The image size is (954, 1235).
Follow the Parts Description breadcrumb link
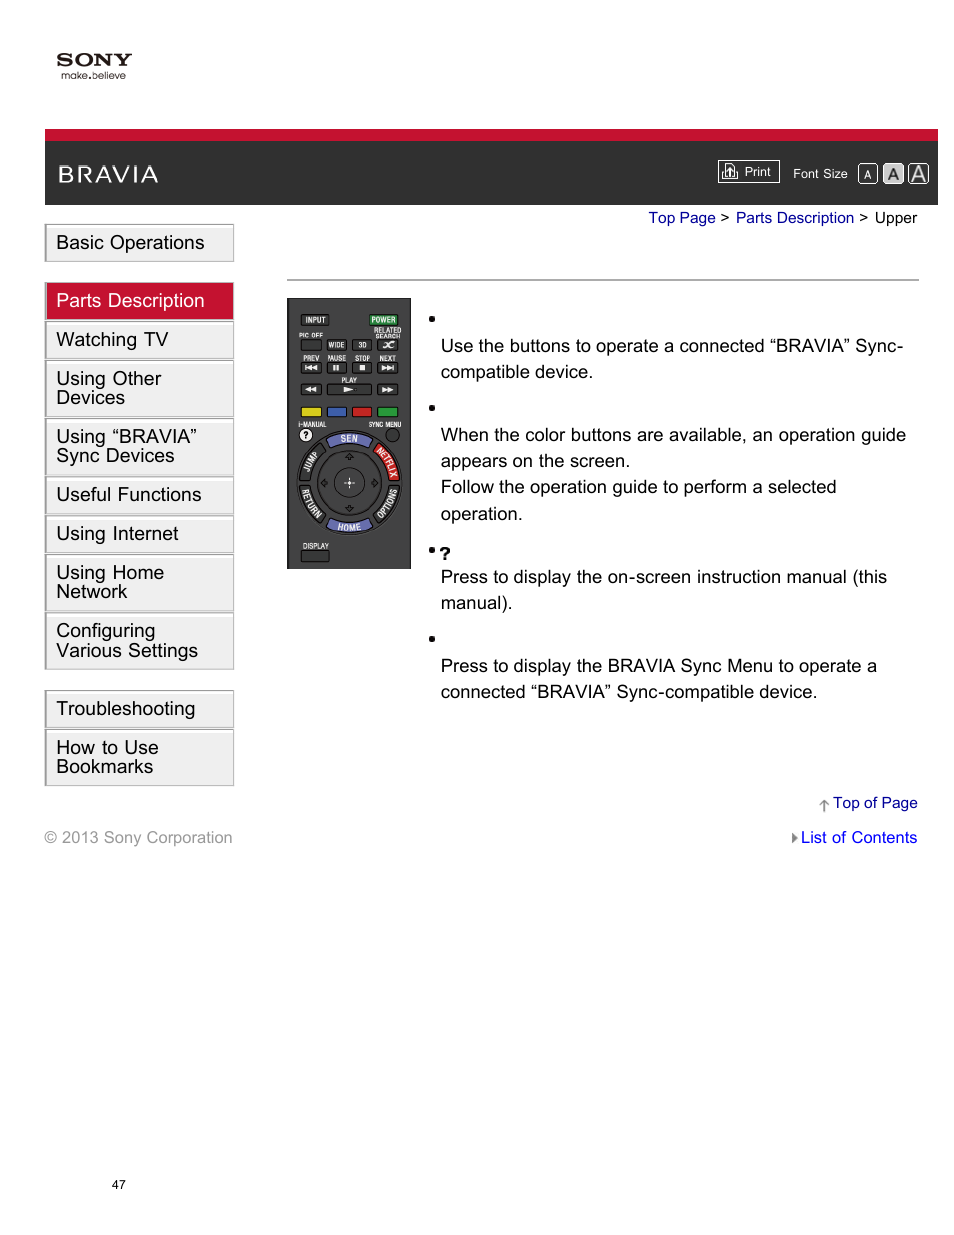tap(795, 218)
